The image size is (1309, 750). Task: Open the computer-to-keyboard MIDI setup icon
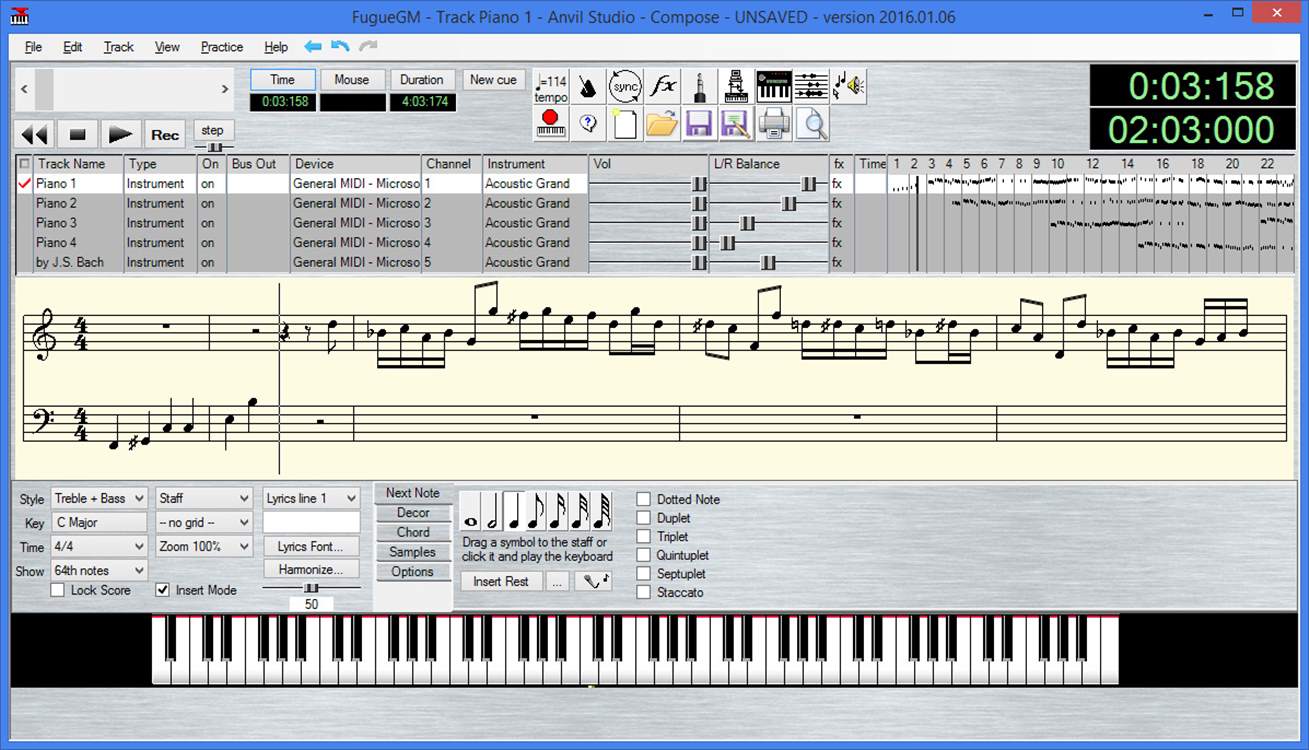click(736, 87)
